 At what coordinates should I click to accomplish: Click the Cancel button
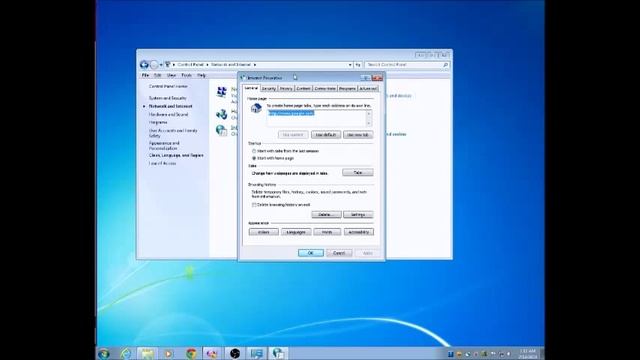point(339,253)
